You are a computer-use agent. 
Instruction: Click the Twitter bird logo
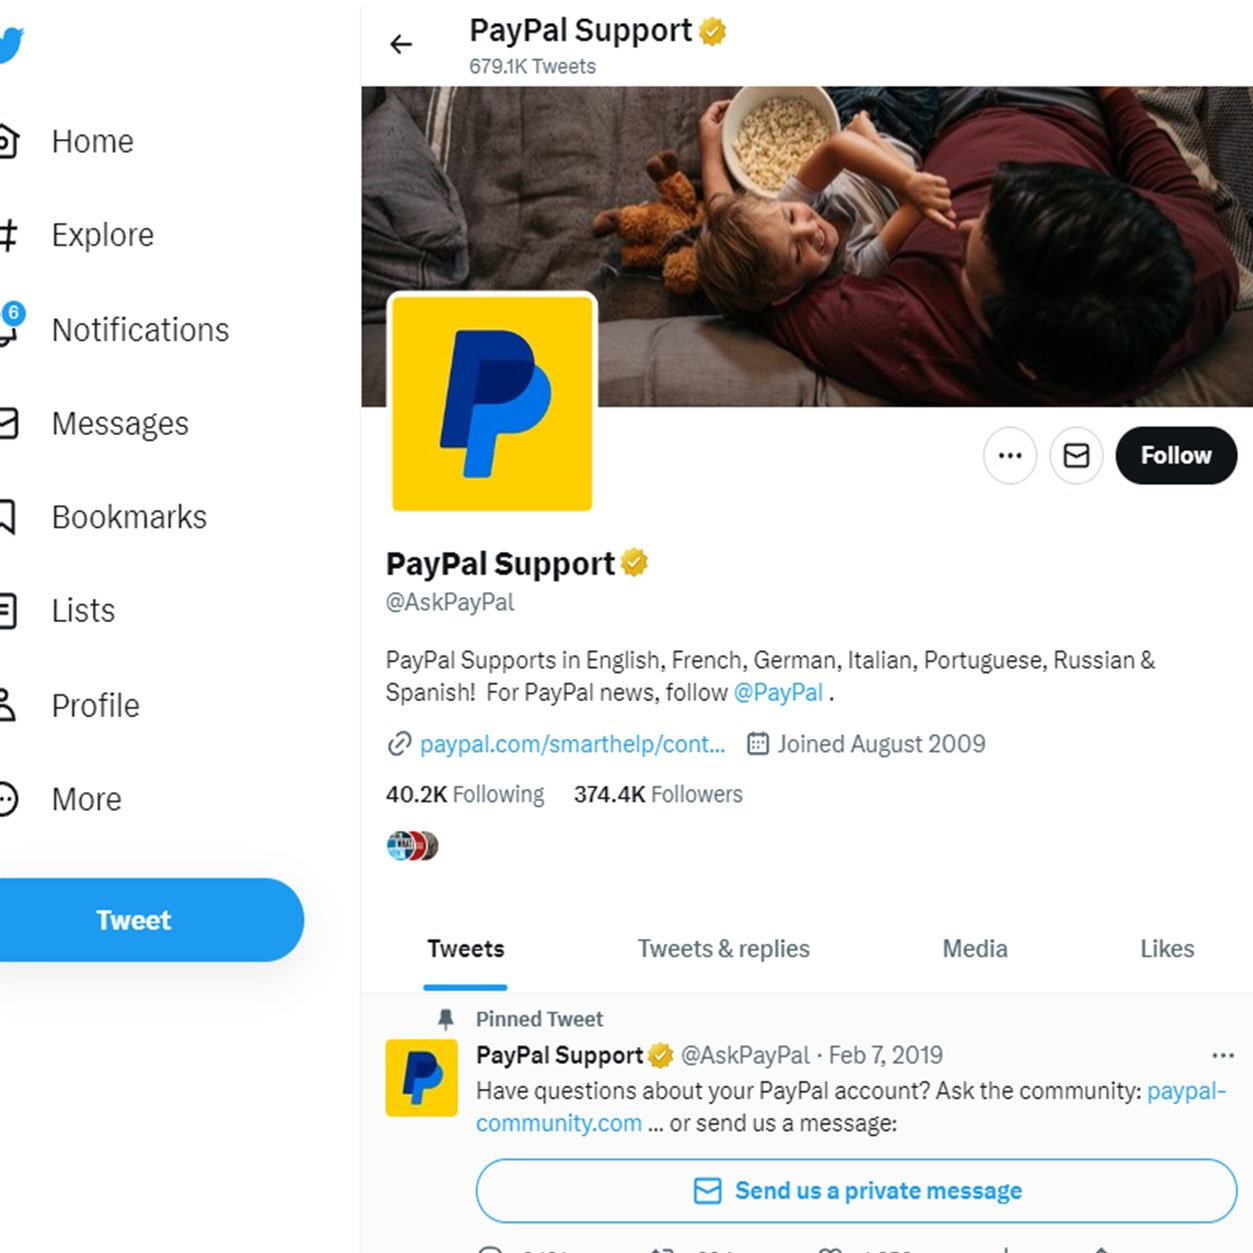10,45
